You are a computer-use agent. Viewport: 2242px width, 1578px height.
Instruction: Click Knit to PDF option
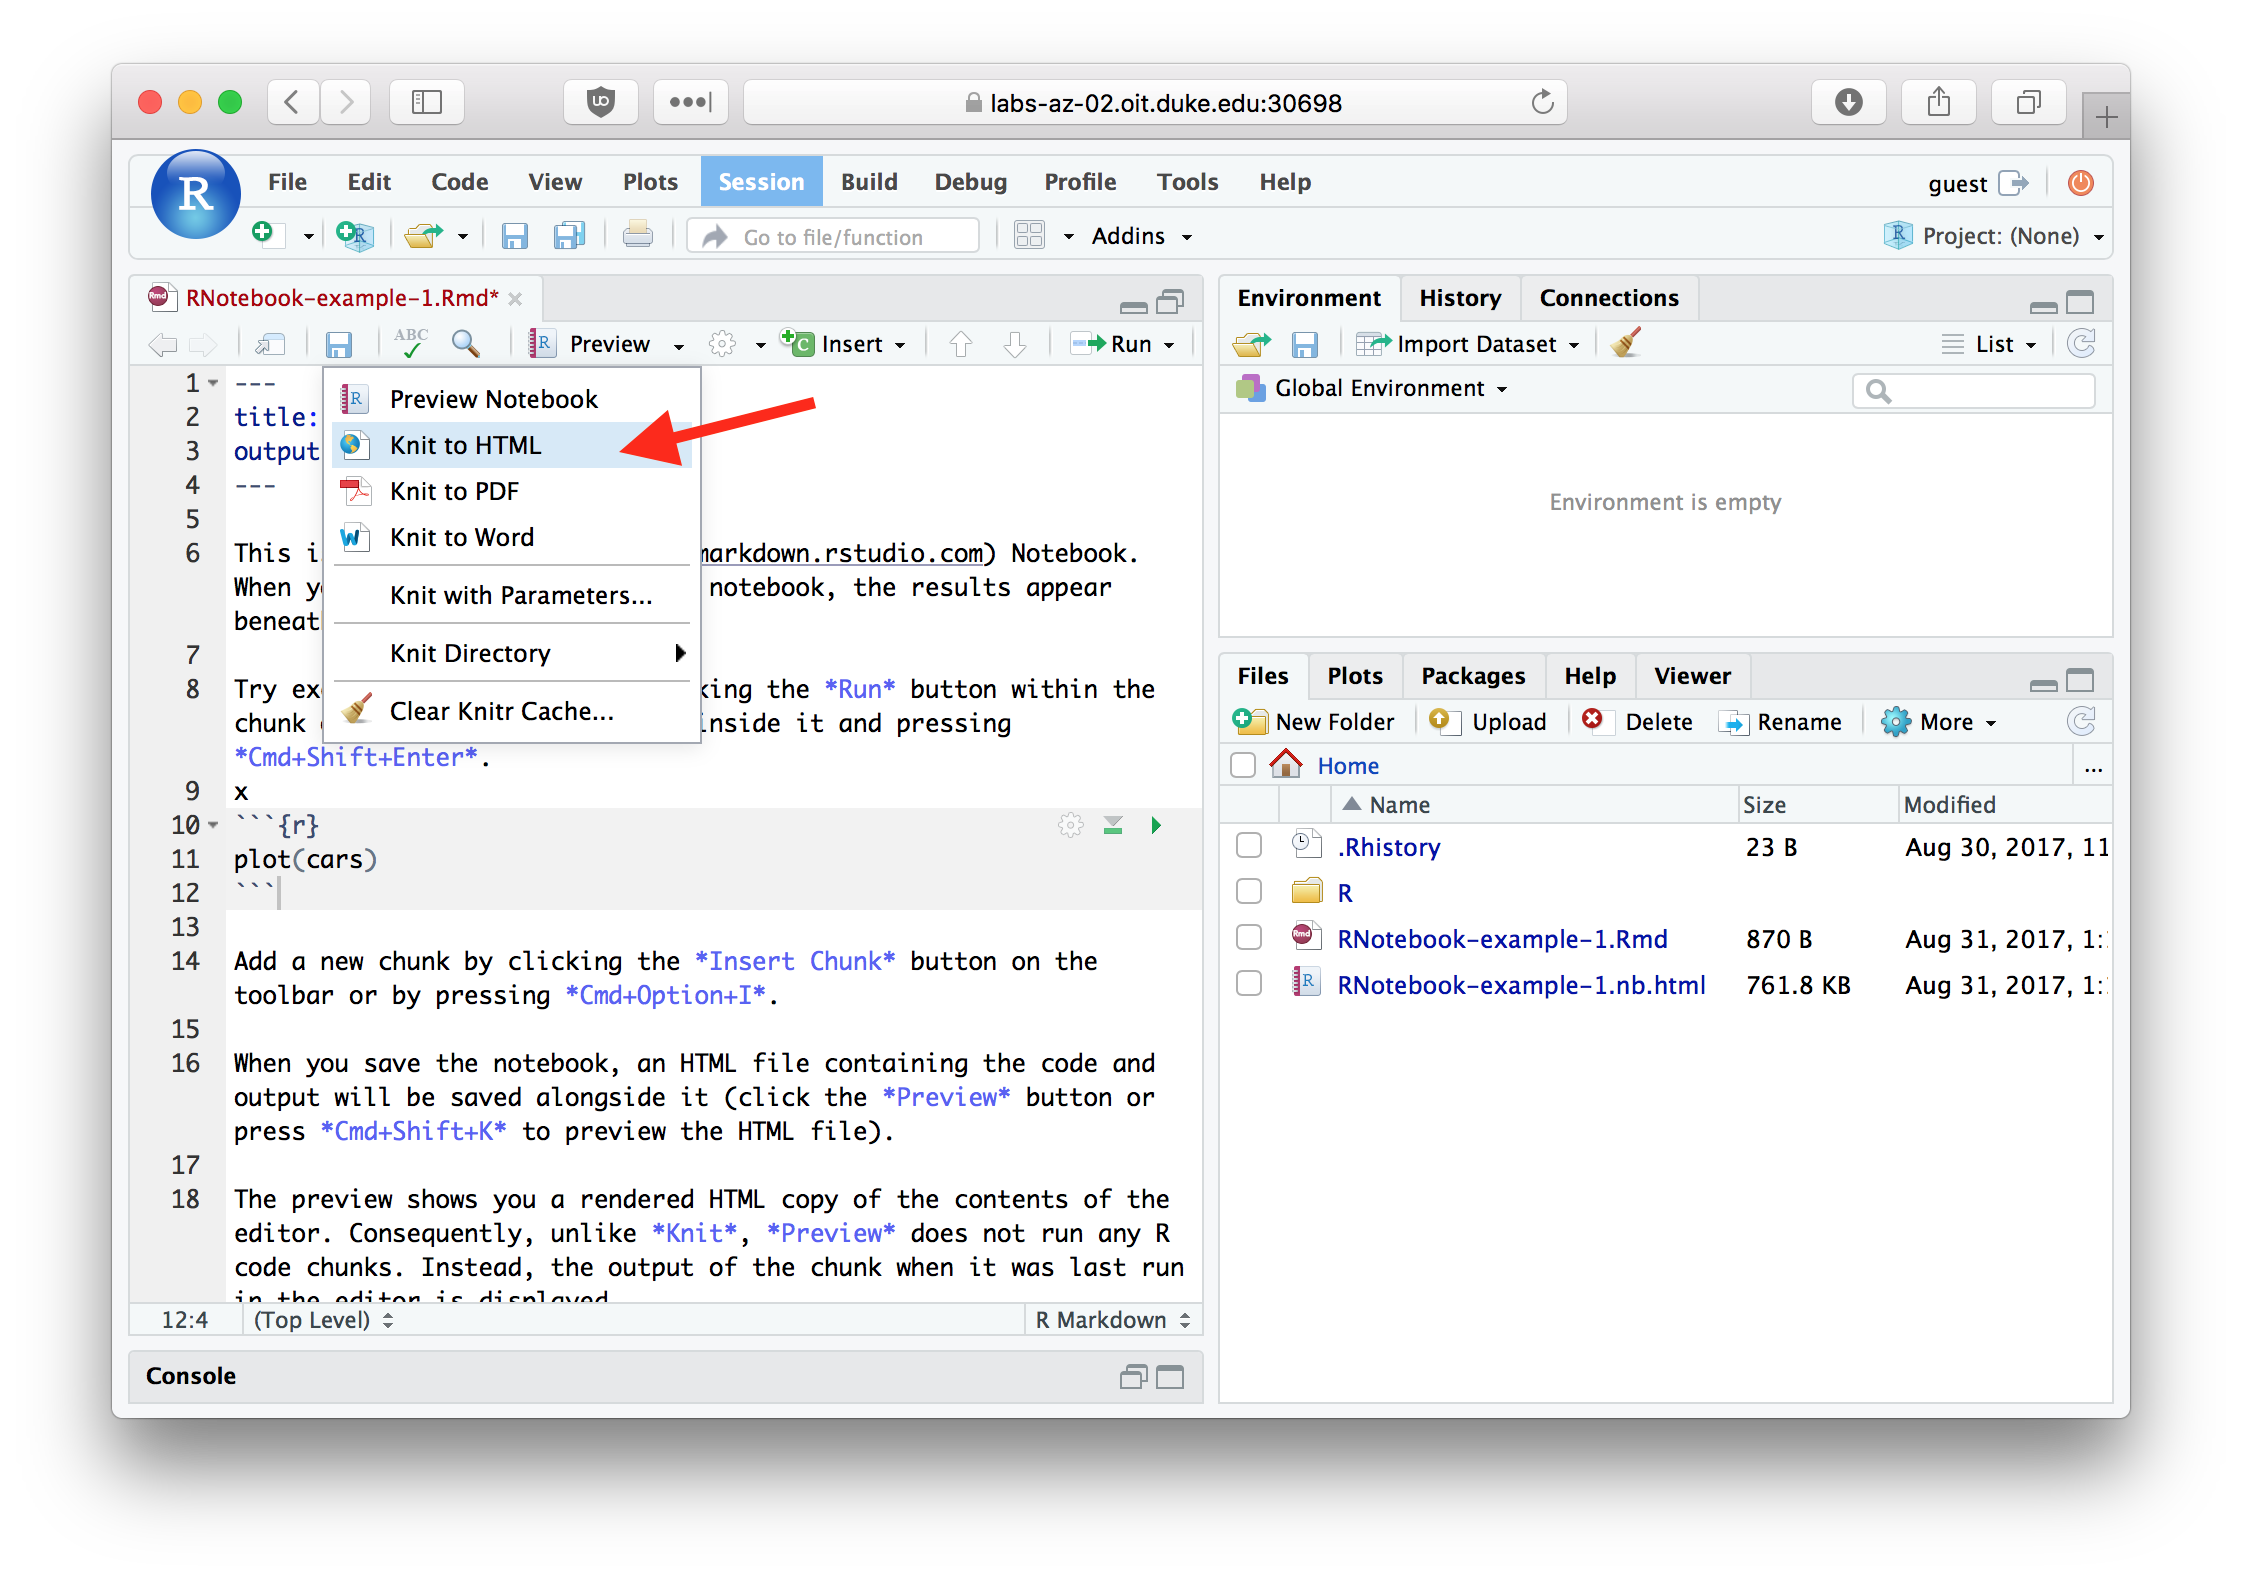(452, 494)
